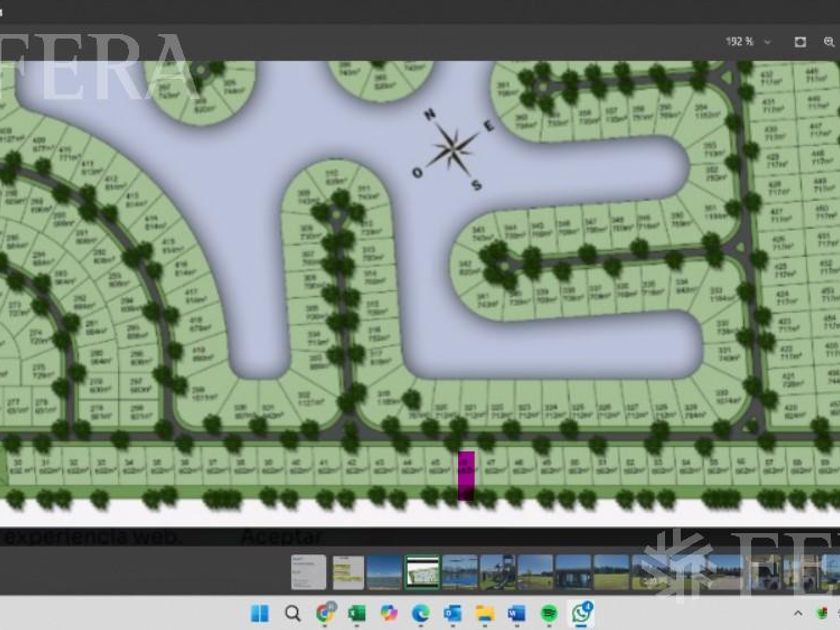This screenshot has height=630, width=840.
Task: Open Microsoft Edge from the taskbar
Action: point(421,612)
